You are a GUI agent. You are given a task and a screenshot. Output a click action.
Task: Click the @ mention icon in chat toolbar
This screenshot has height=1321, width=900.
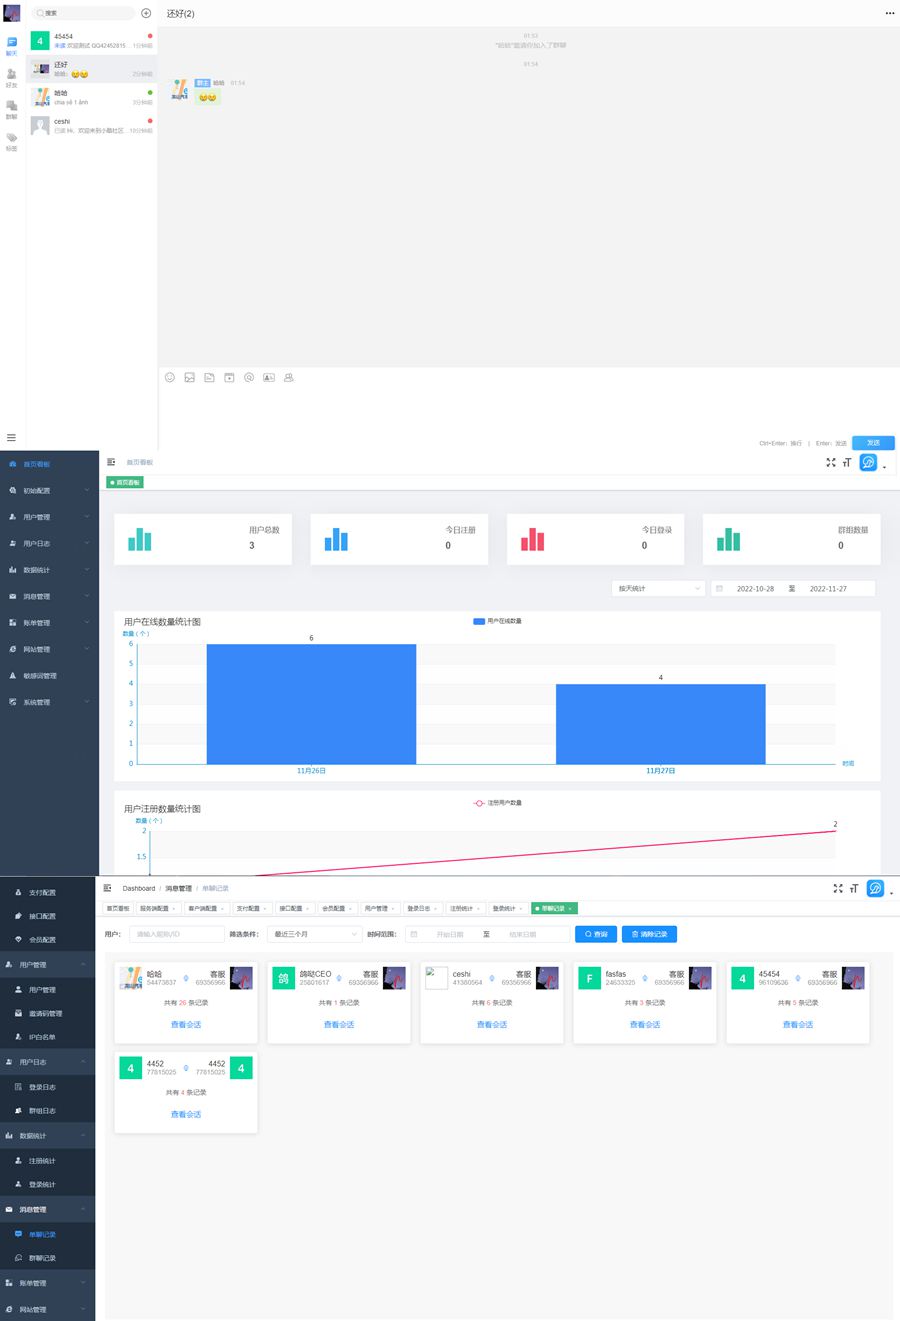[x=249, y=378]
